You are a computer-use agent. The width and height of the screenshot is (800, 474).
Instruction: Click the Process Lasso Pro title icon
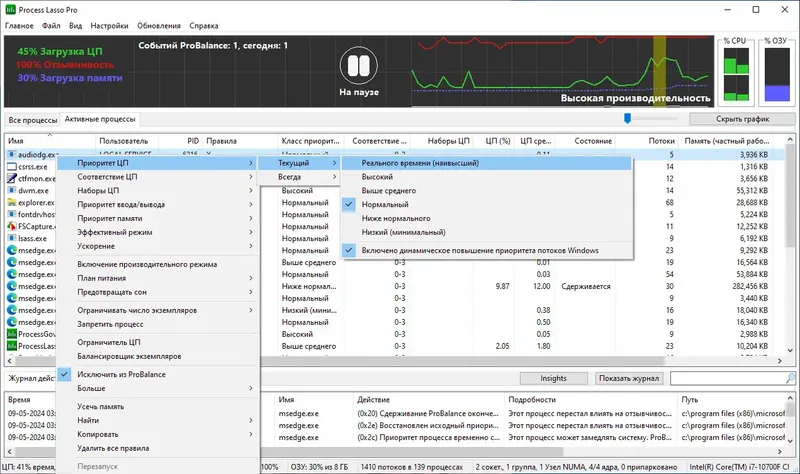click(x=10, y=9)
